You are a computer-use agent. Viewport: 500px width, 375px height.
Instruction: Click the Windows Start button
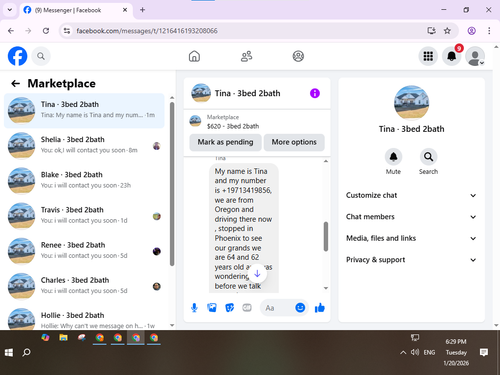click(9, 352)
